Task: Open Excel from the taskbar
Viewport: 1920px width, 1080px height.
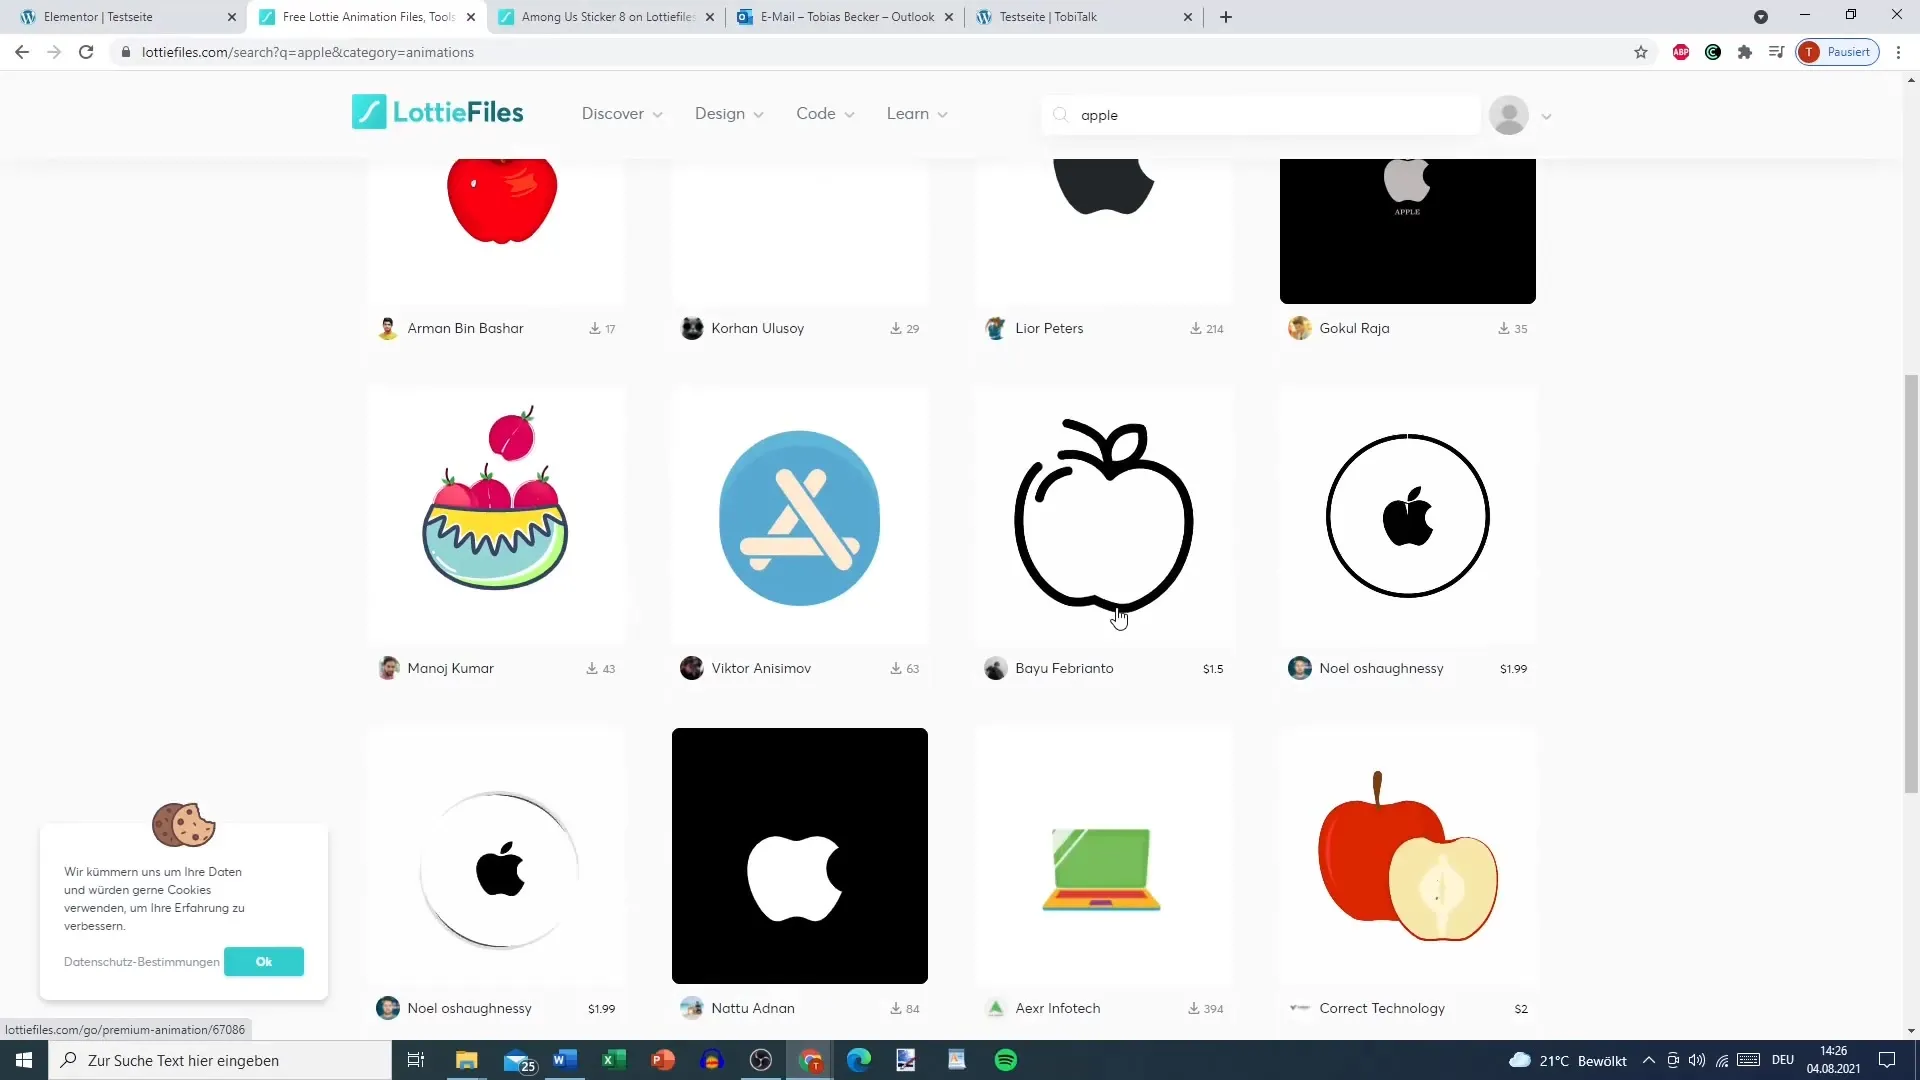Action: coord(614,1060)
